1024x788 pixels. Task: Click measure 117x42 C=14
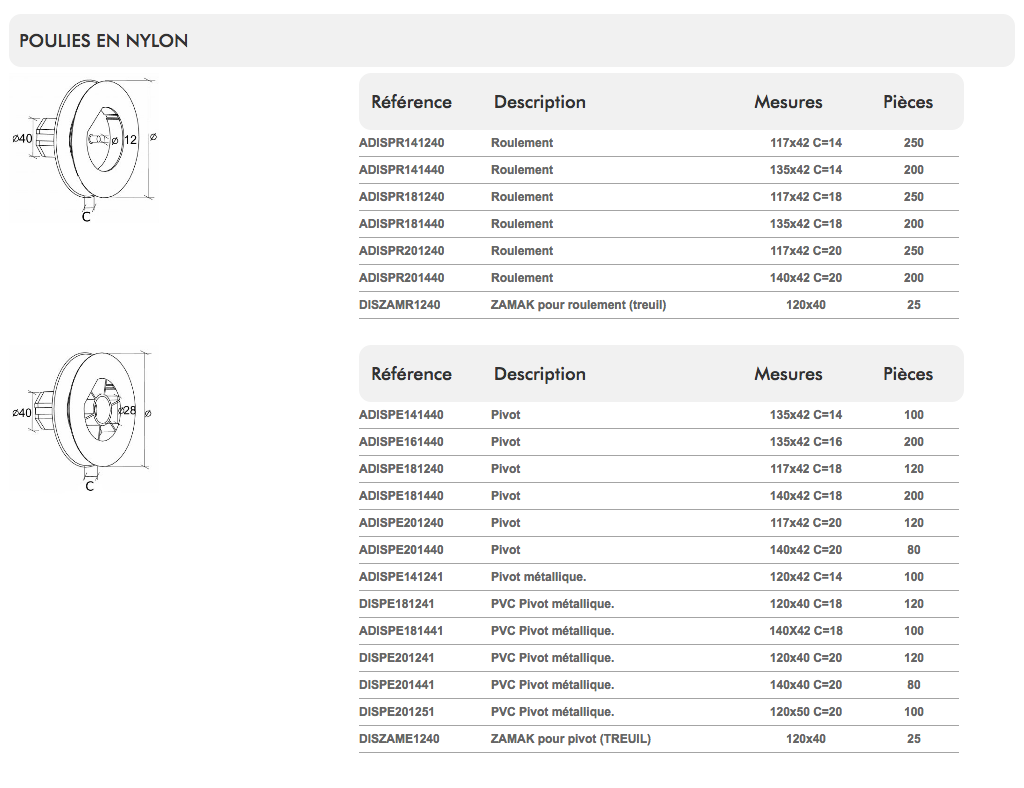805,142
